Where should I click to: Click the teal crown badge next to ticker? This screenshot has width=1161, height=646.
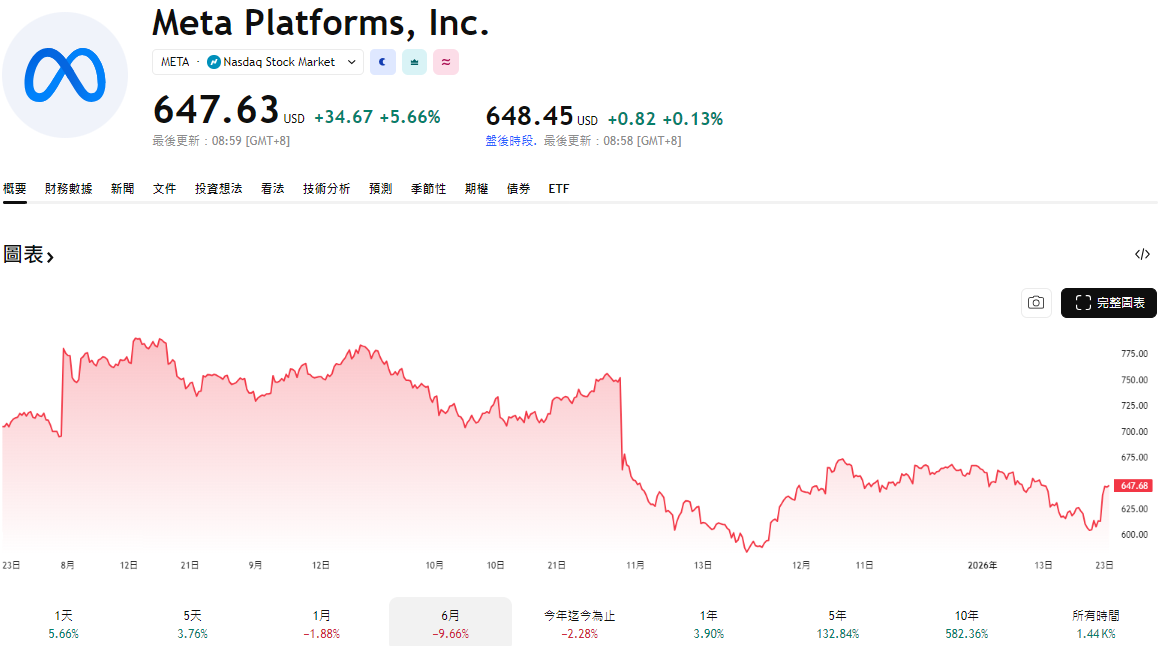pyautogui.click(x=414, y=62)
